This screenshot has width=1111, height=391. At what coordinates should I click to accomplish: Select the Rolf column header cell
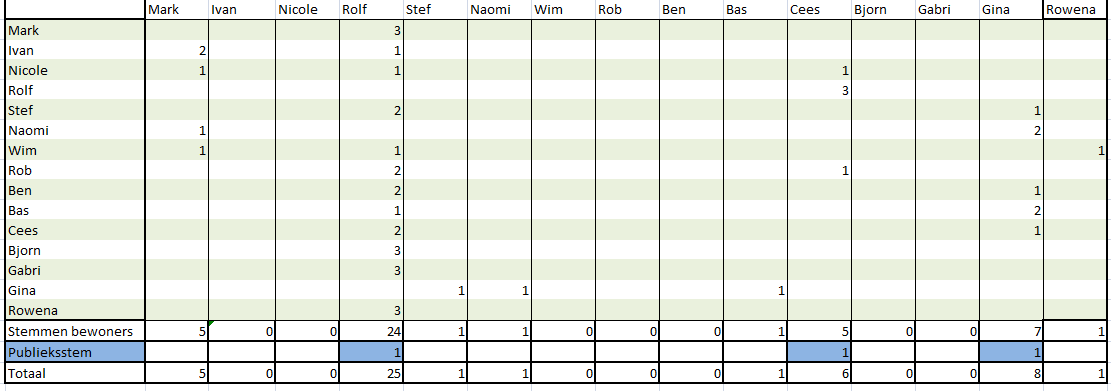tap(371, 10)
